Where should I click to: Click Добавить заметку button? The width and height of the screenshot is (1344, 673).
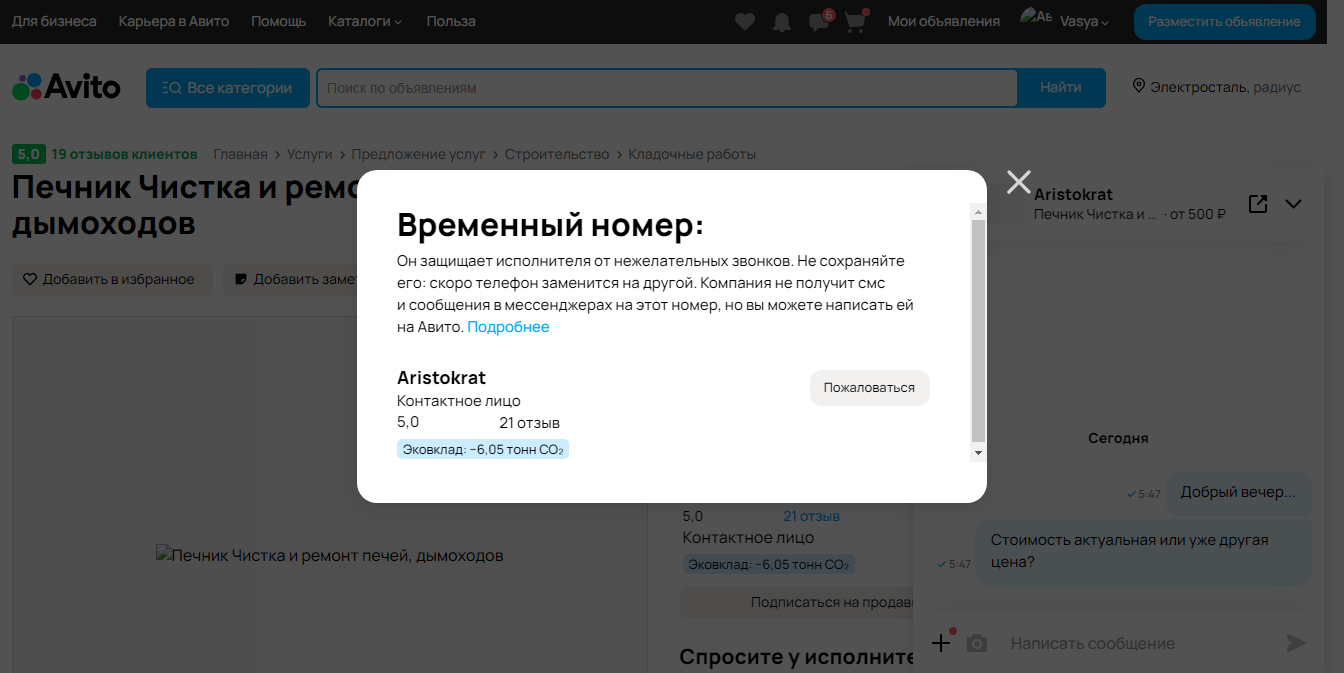click(290, 279)
